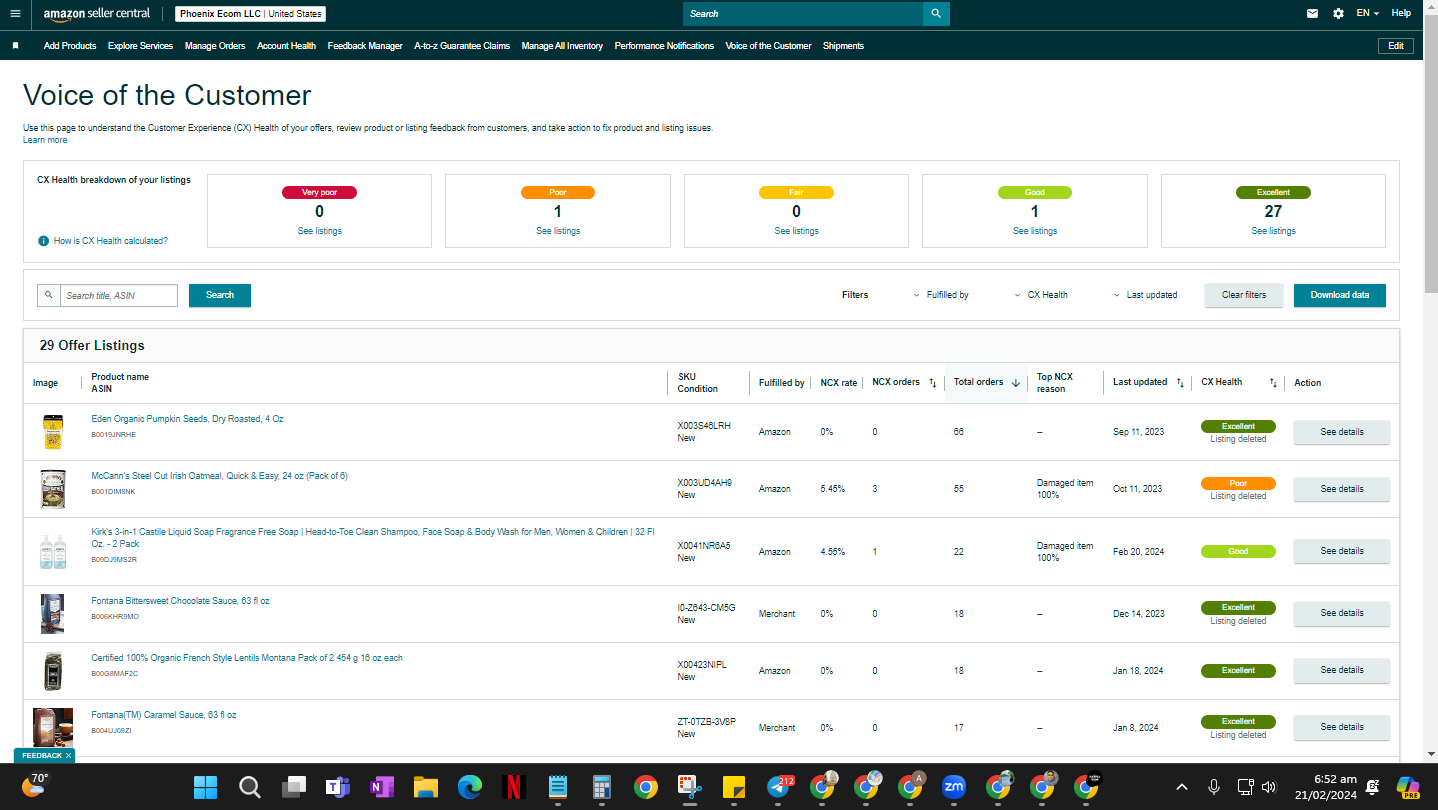1438x810 pixels.
Task: Click the Clear filters button
Action: click(1244, 295)
